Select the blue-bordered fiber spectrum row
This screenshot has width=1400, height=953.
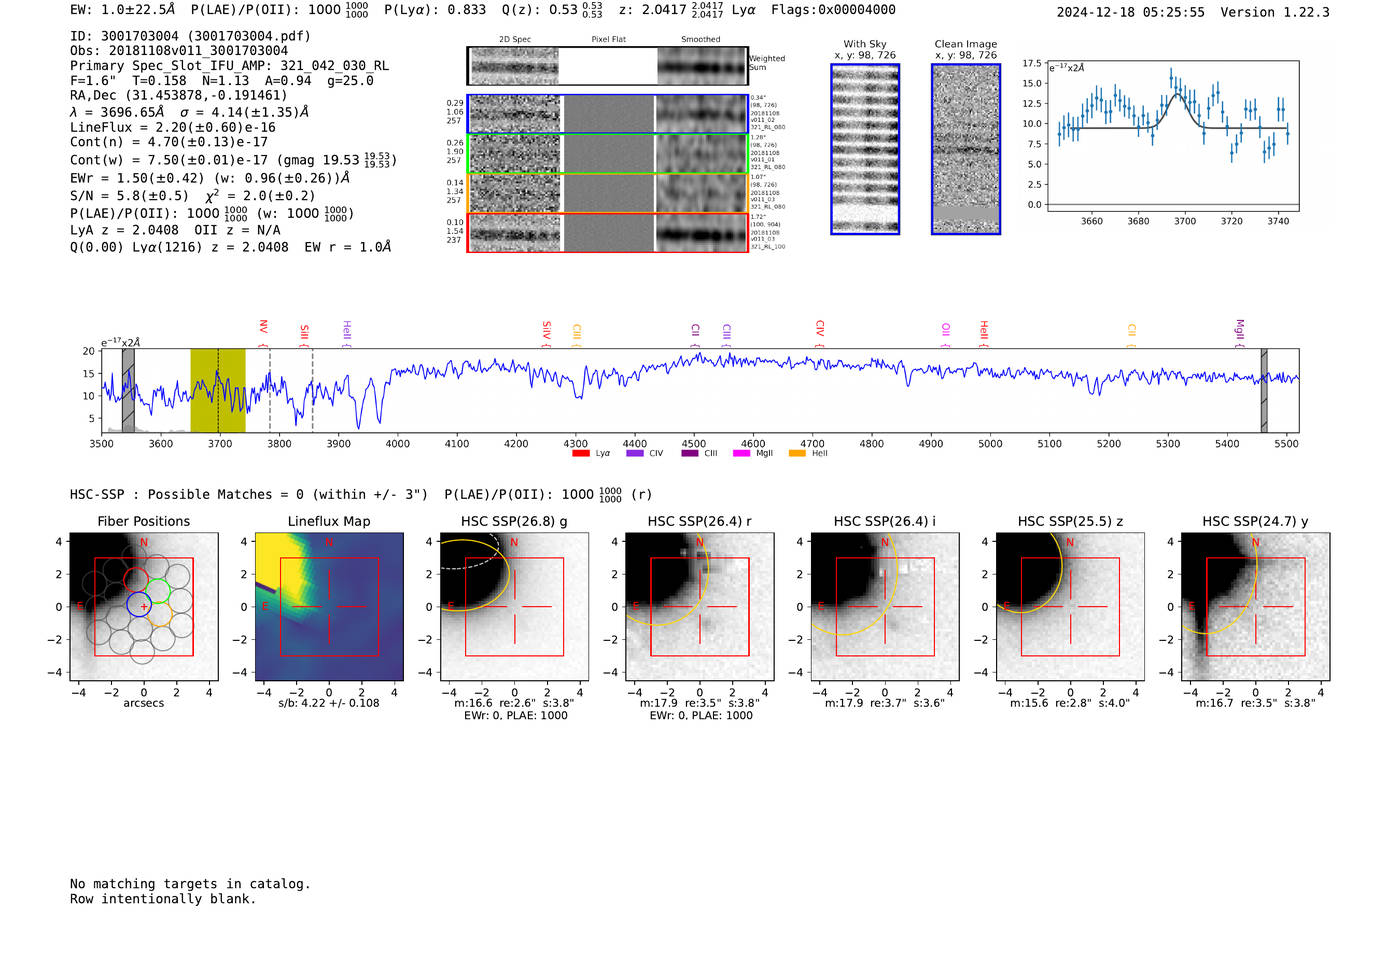click(x=608, y=114)
